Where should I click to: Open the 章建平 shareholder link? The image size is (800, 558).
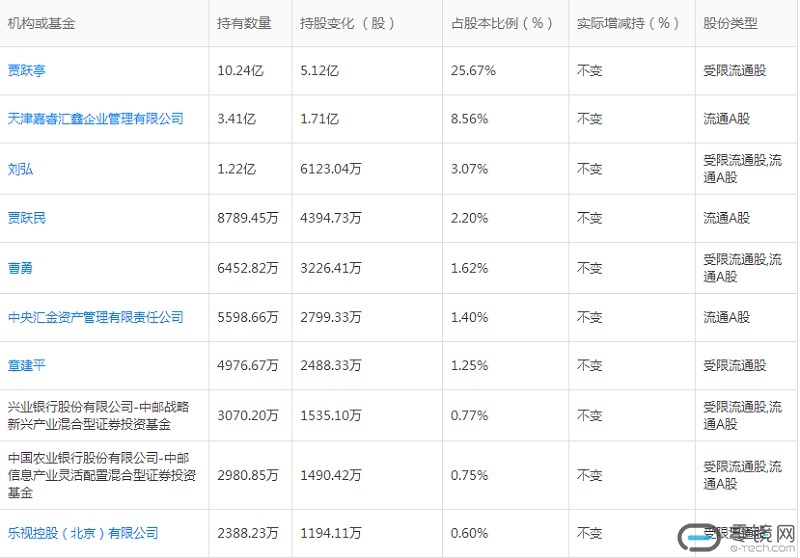click(x=27, y=366)
